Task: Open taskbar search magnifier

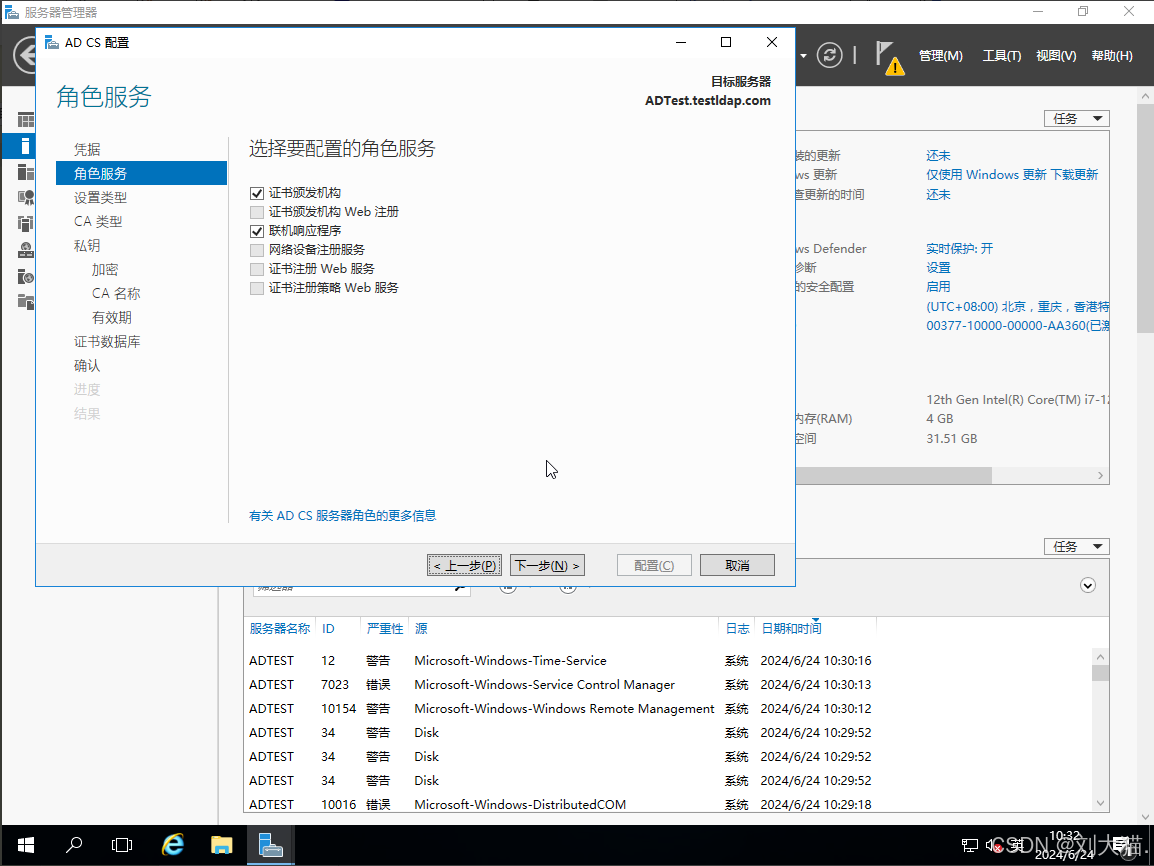Action: 74,845
